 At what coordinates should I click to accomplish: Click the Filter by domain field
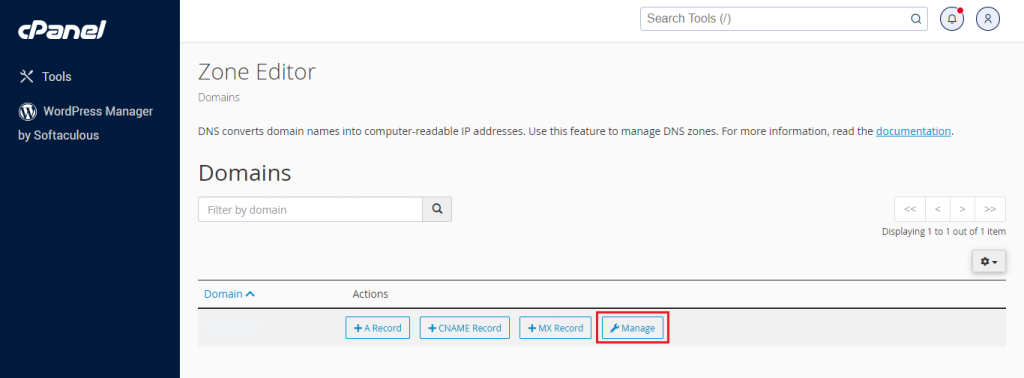[x=310, y=210]
